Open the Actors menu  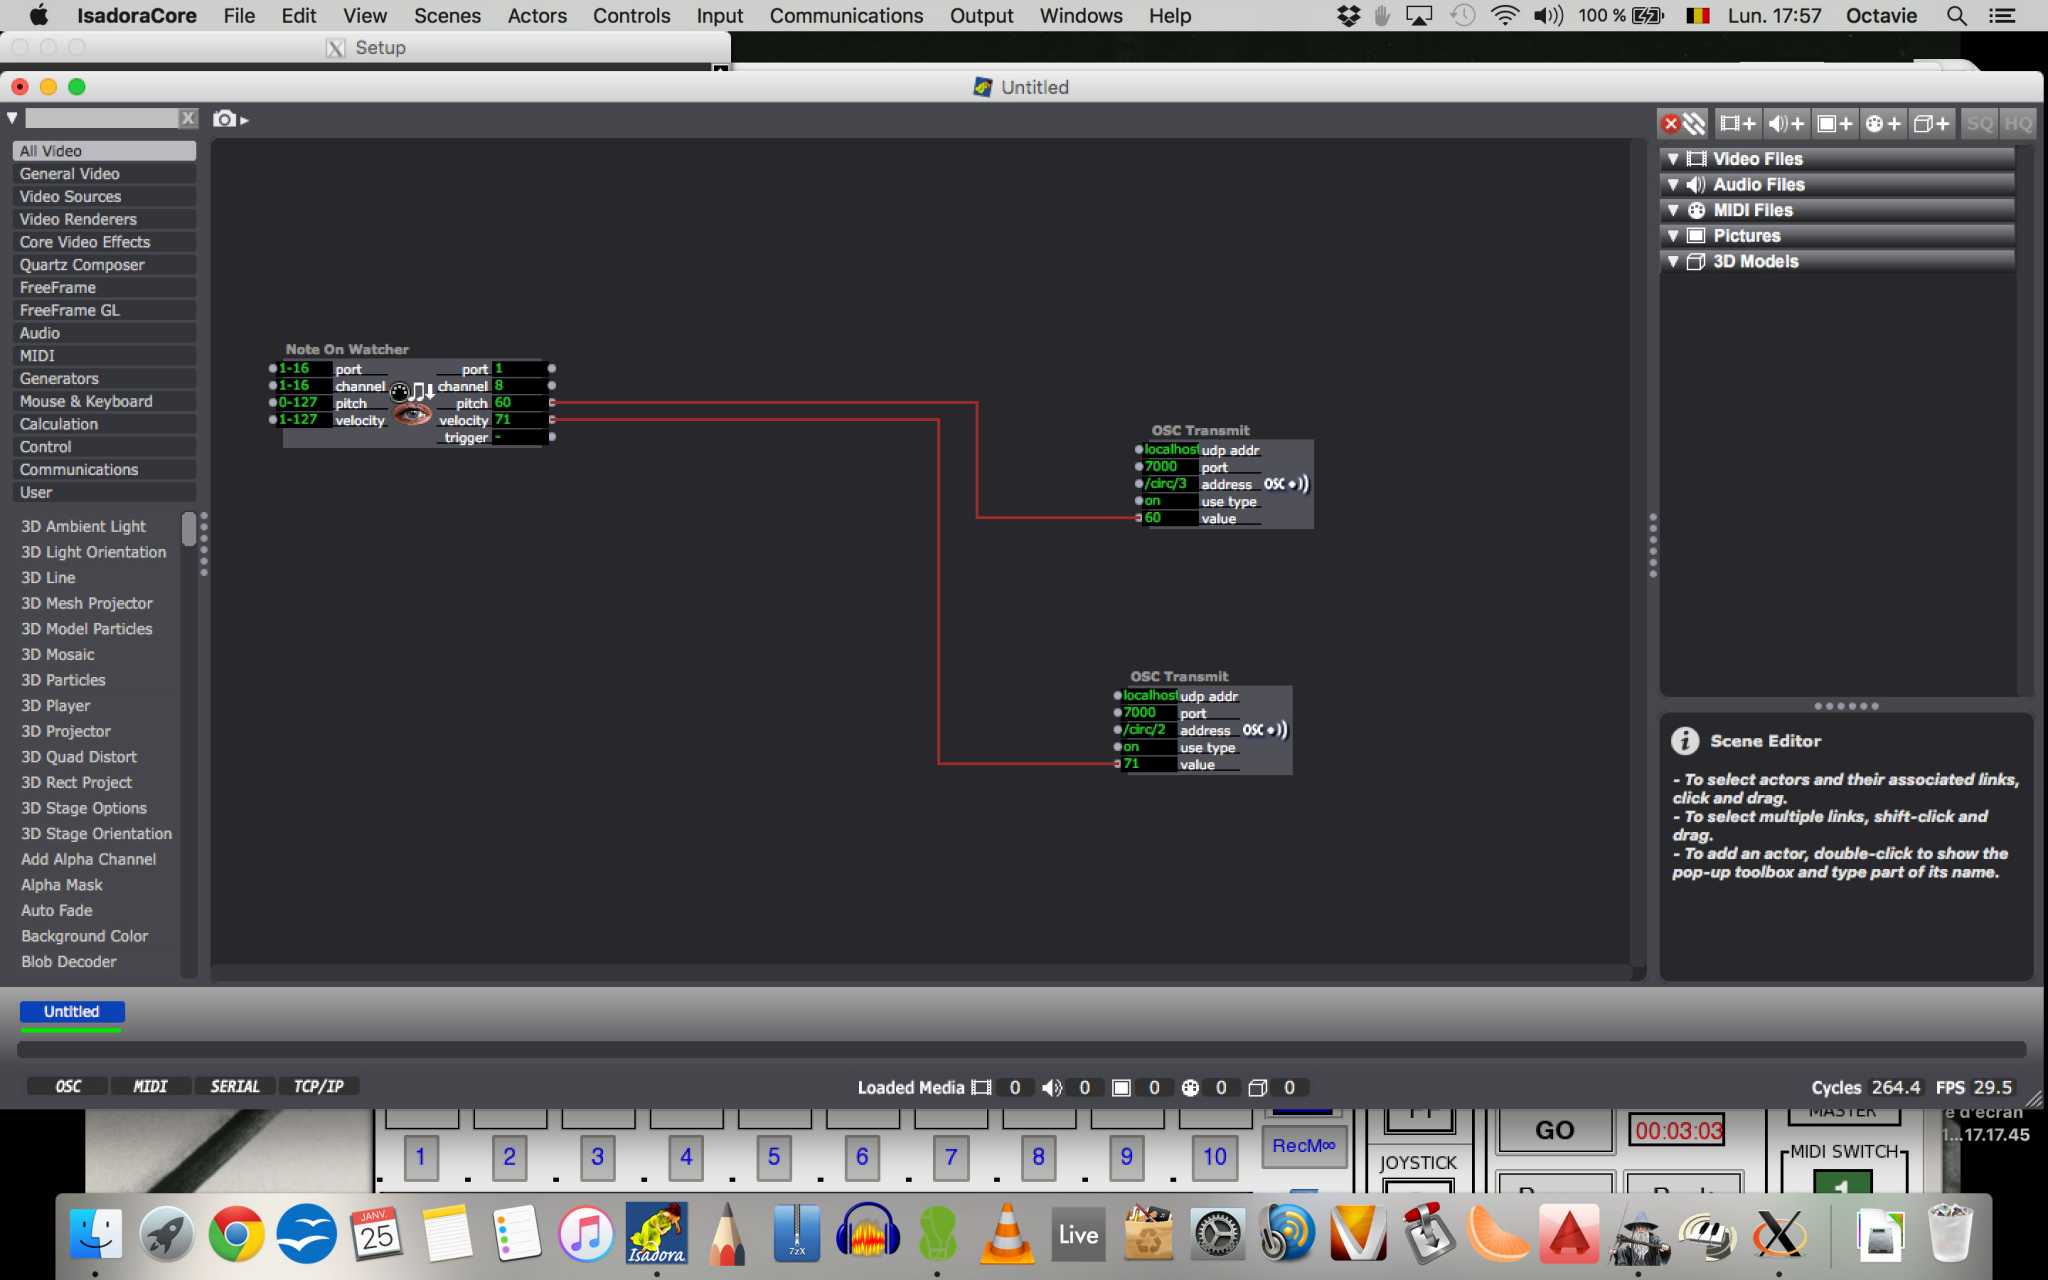click(x=536, y=16)
